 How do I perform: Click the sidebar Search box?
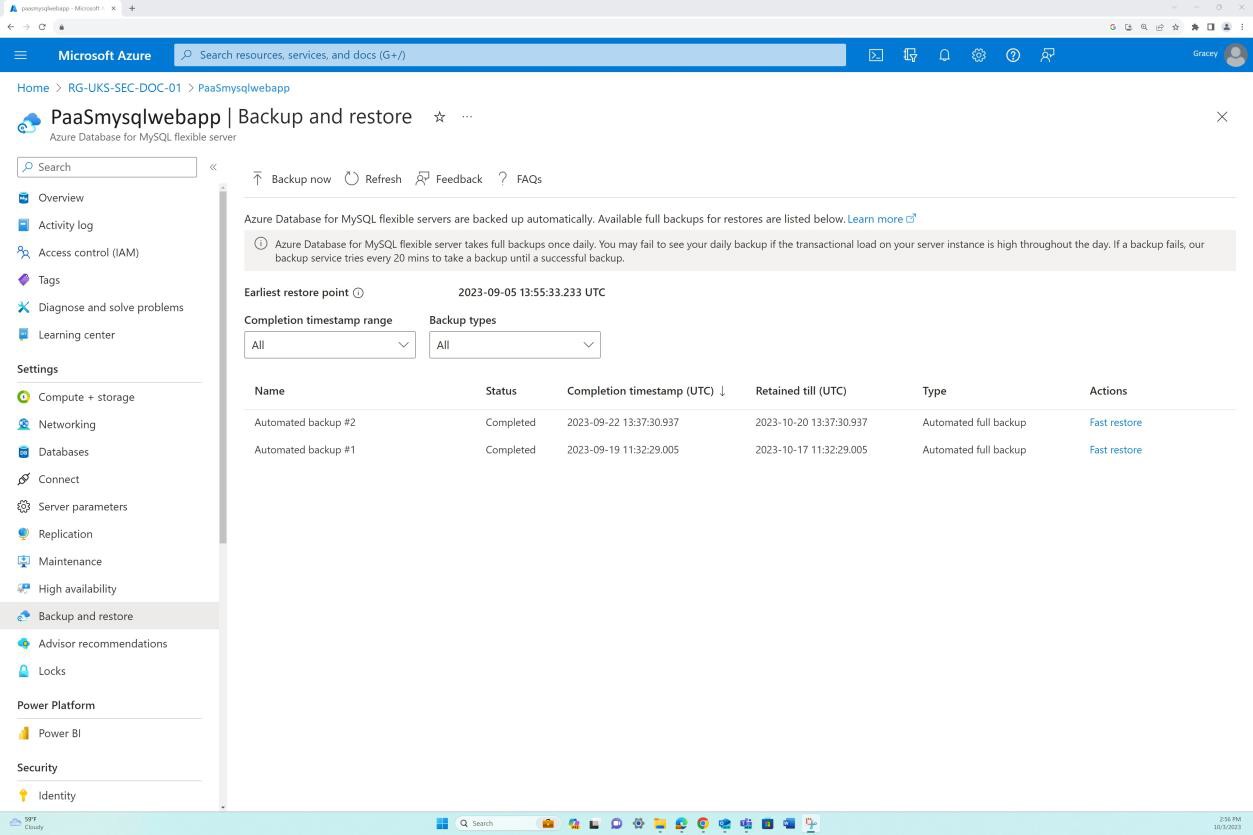tap(106, 167)
